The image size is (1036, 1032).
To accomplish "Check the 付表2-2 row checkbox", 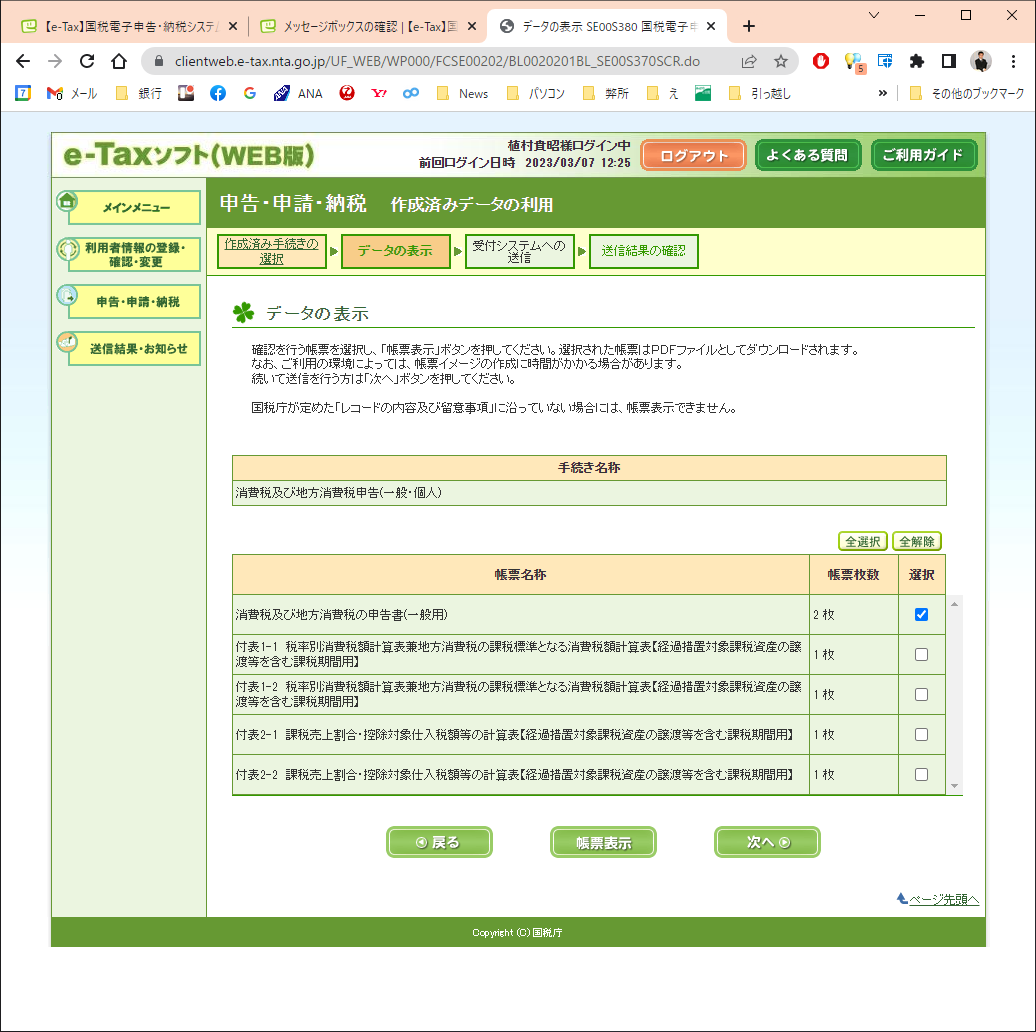I will coord(921,774).
